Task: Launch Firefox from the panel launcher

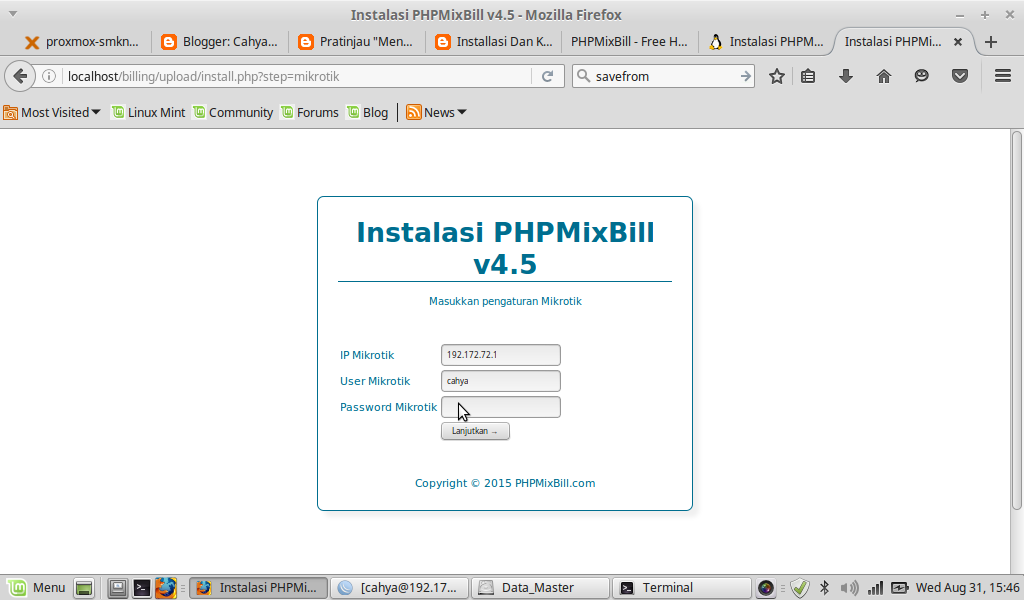Action: pos(165,588)
